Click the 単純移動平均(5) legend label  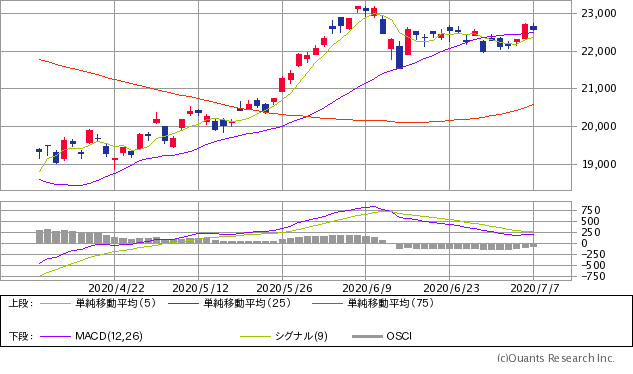[x=115, y=303]
